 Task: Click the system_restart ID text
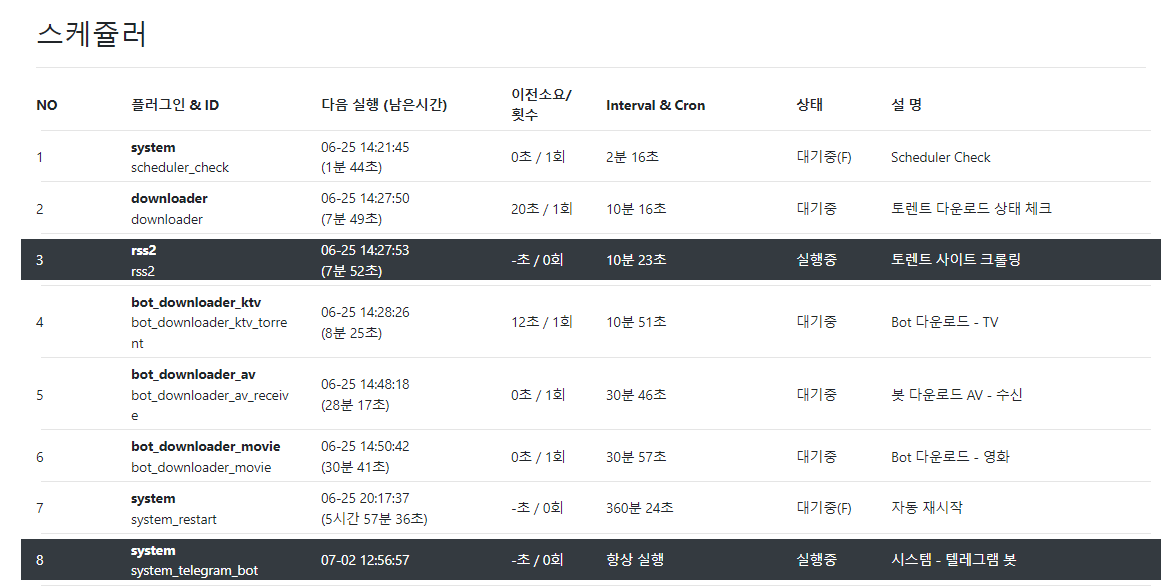tap(174, 520)
